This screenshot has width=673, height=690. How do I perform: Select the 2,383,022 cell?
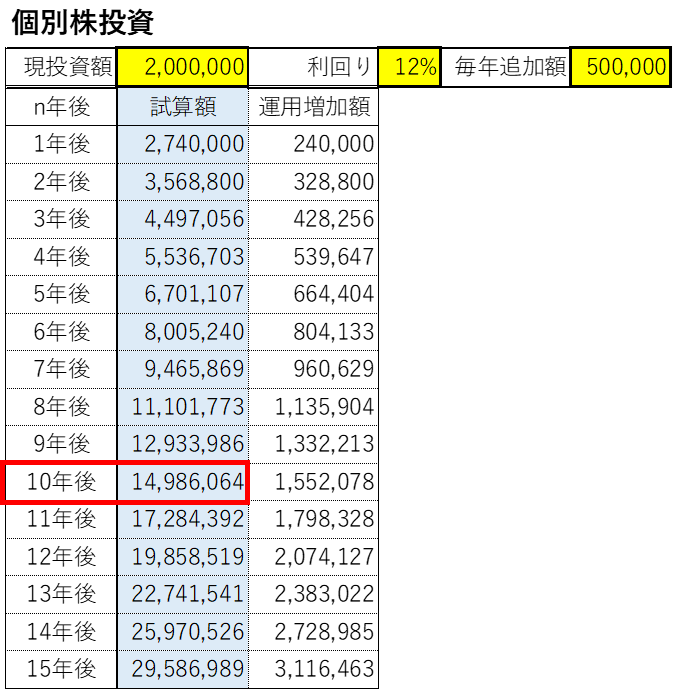click(313, 595)
